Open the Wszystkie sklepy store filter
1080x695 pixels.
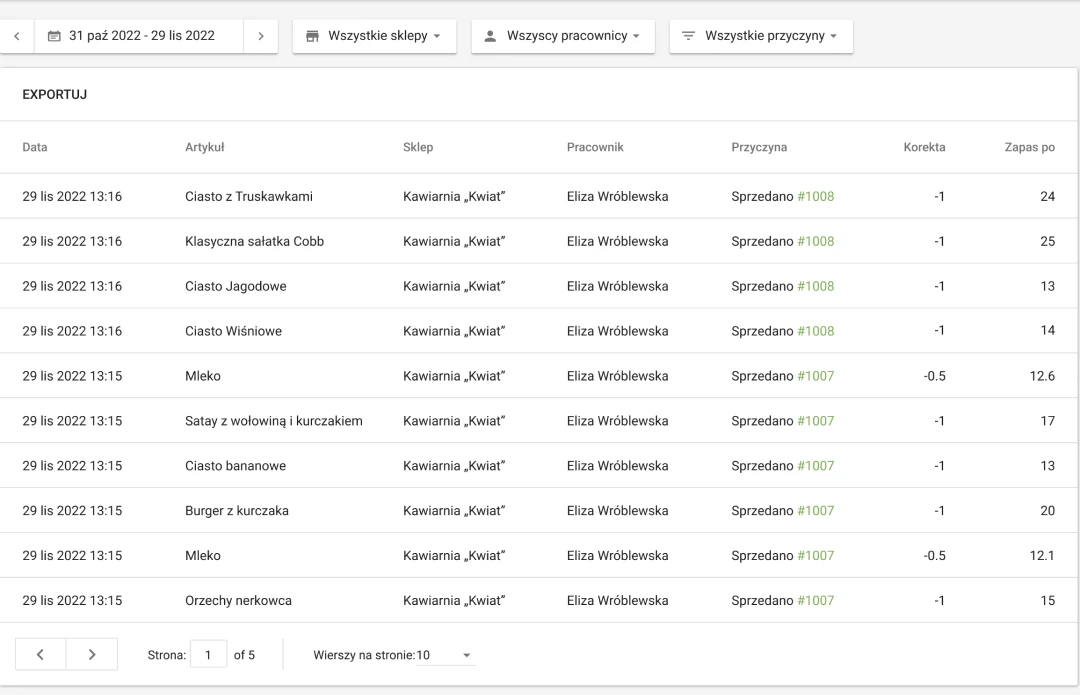[374, 36]
